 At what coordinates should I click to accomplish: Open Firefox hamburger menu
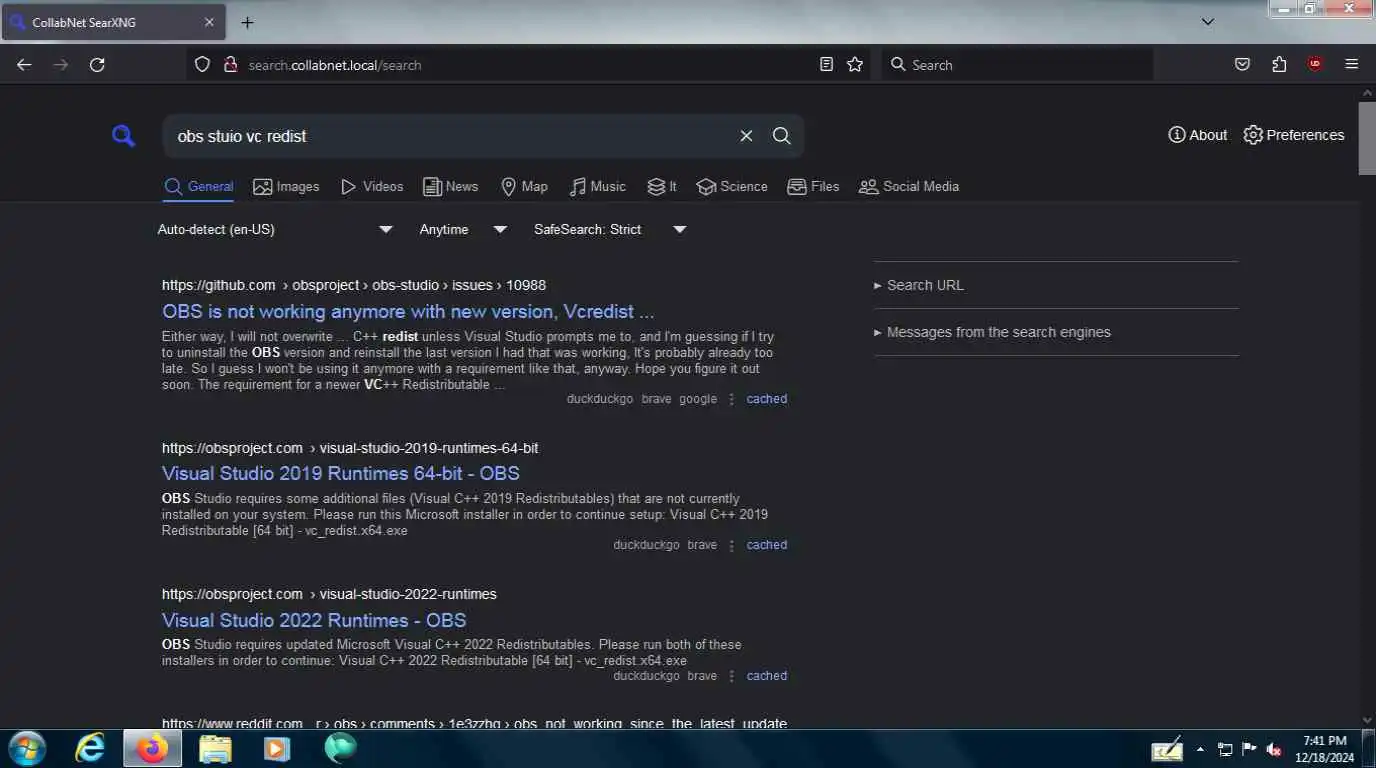(x=1352, y=65)
